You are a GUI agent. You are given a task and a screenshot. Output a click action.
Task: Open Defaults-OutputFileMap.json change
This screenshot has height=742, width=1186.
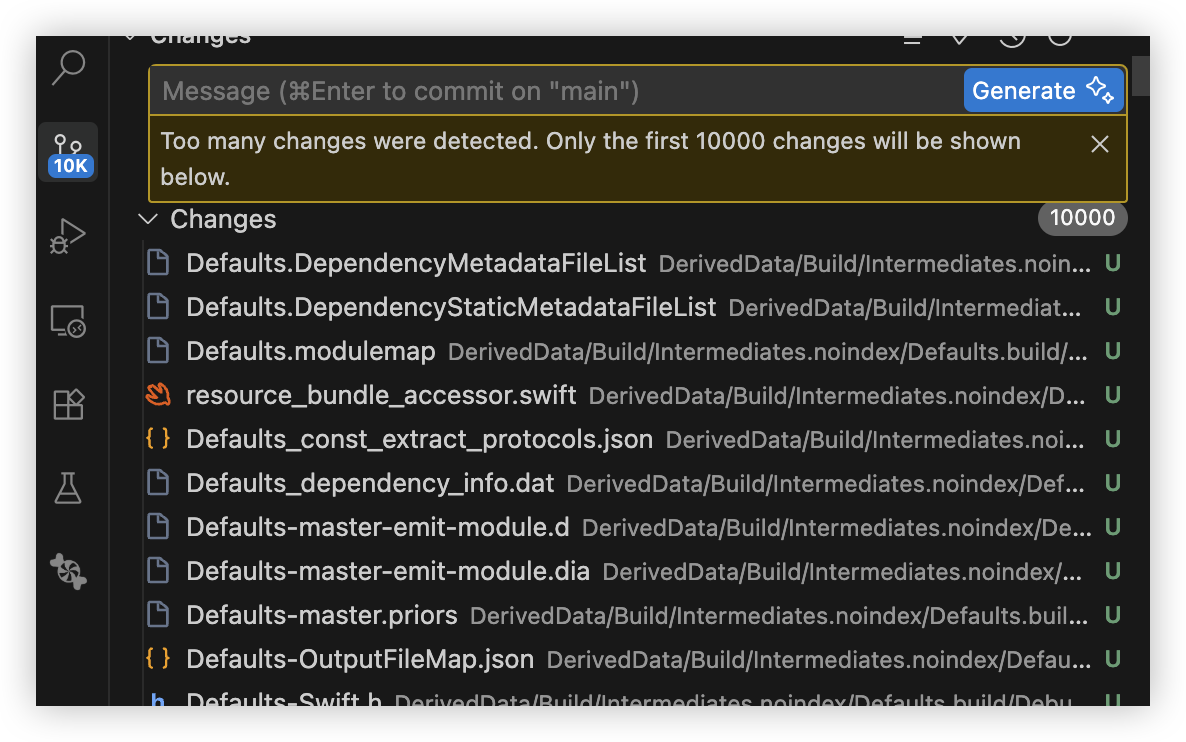click(360, 660)
